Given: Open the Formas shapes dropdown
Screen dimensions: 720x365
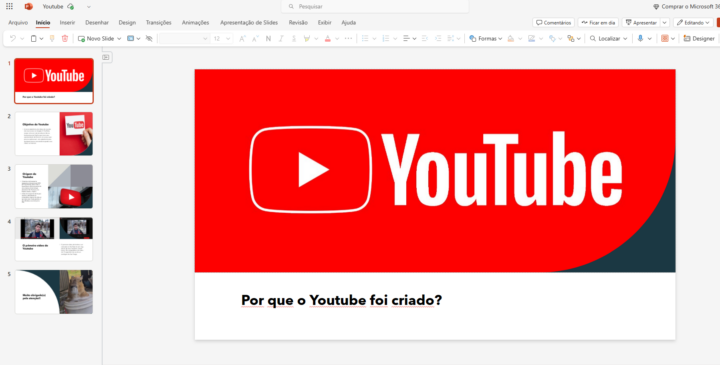Looking at the screenshot, I should [486, 39].
